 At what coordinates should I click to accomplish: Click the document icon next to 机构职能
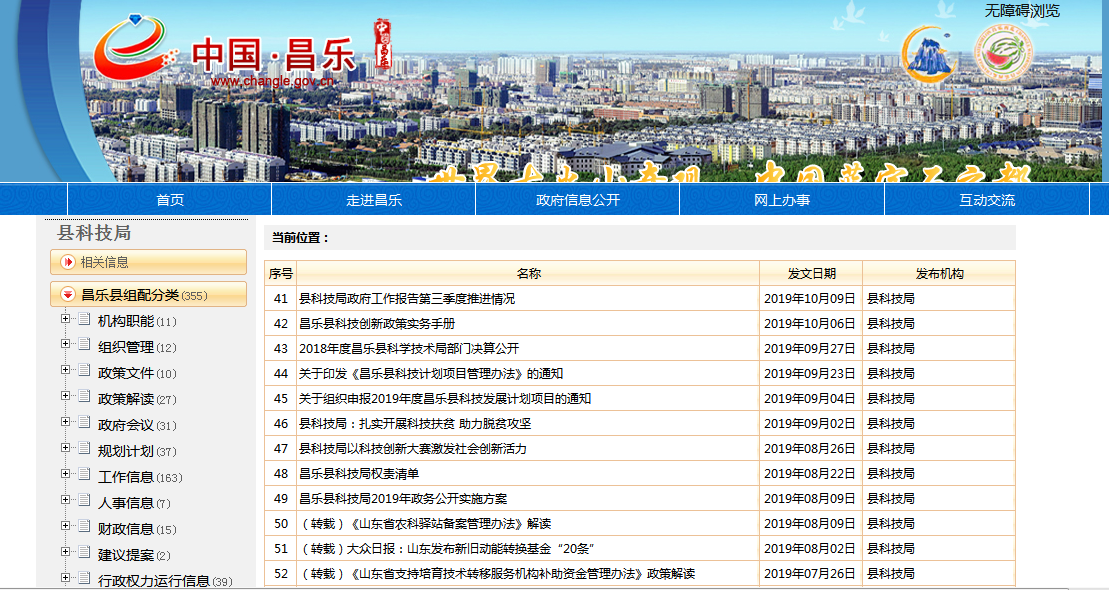84,319
